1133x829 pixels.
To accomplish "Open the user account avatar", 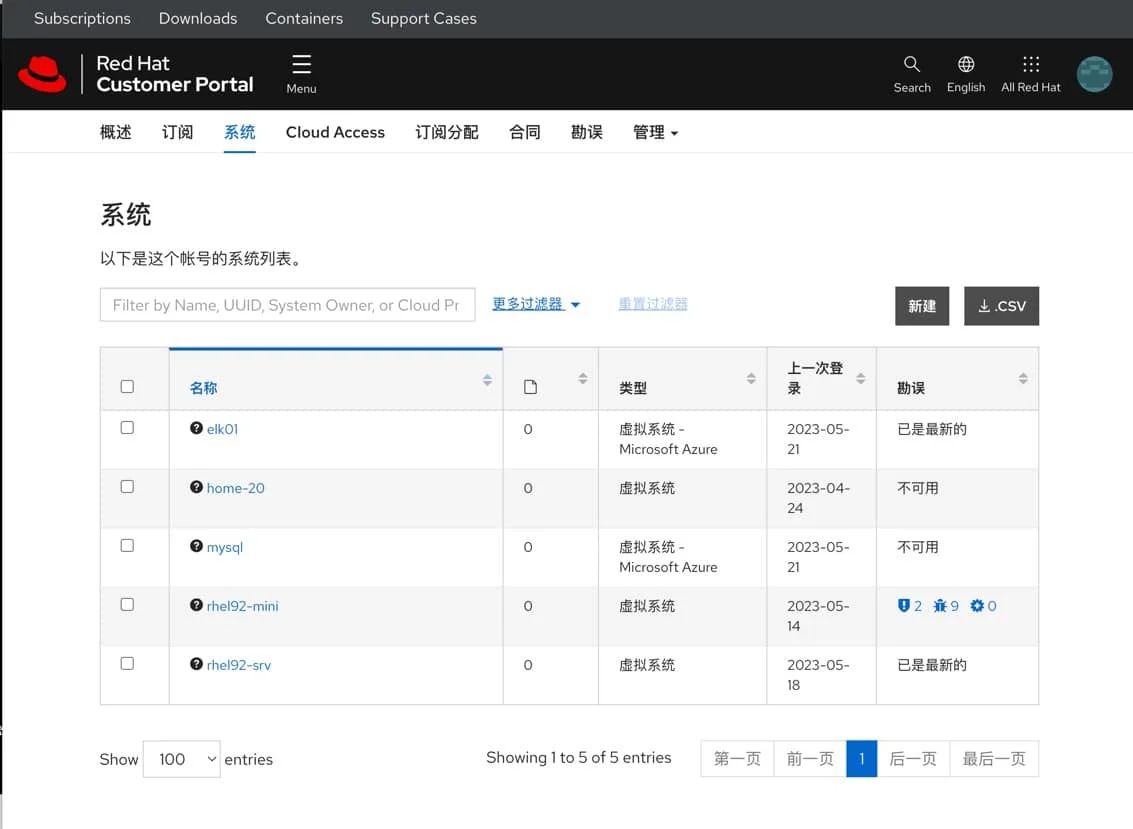I will coord(1094,73).
